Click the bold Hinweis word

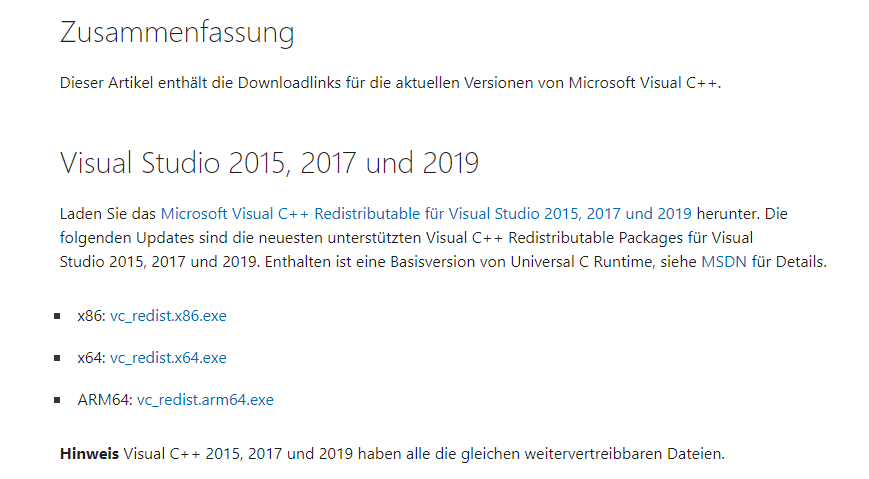[89, 454]
